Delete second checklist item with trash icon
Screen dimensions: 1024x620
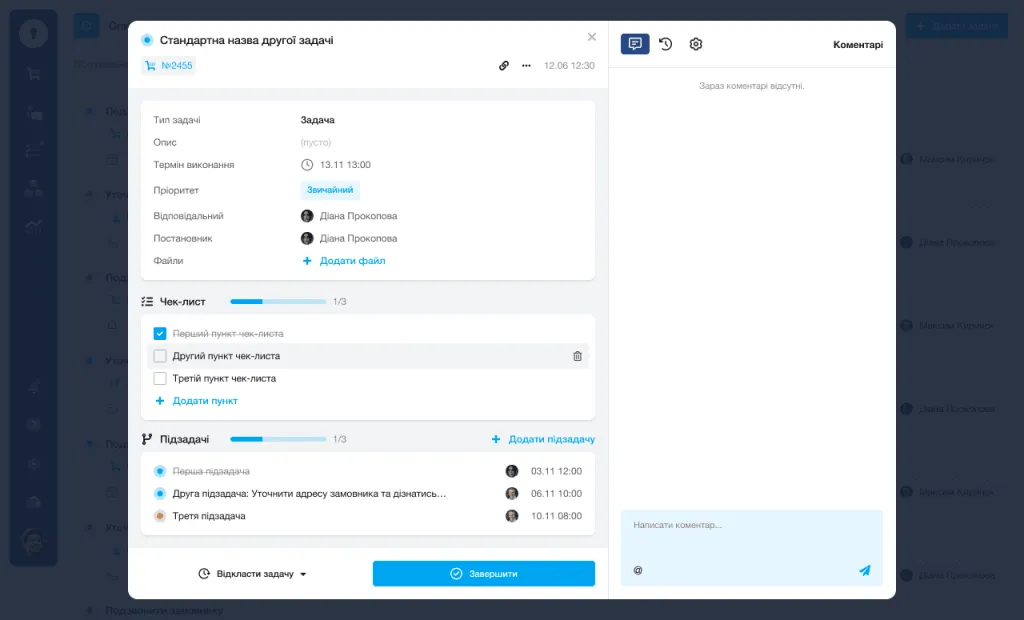pos(577,356)
